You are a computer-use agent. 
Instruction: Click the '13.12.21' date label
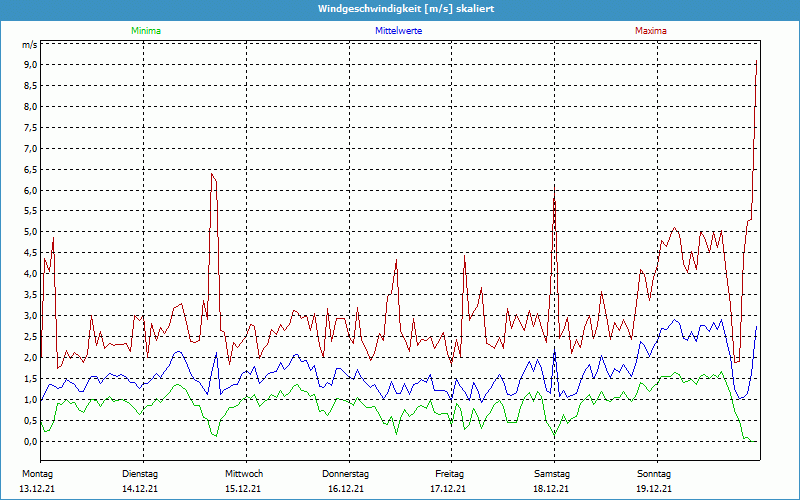click(37, 489)
